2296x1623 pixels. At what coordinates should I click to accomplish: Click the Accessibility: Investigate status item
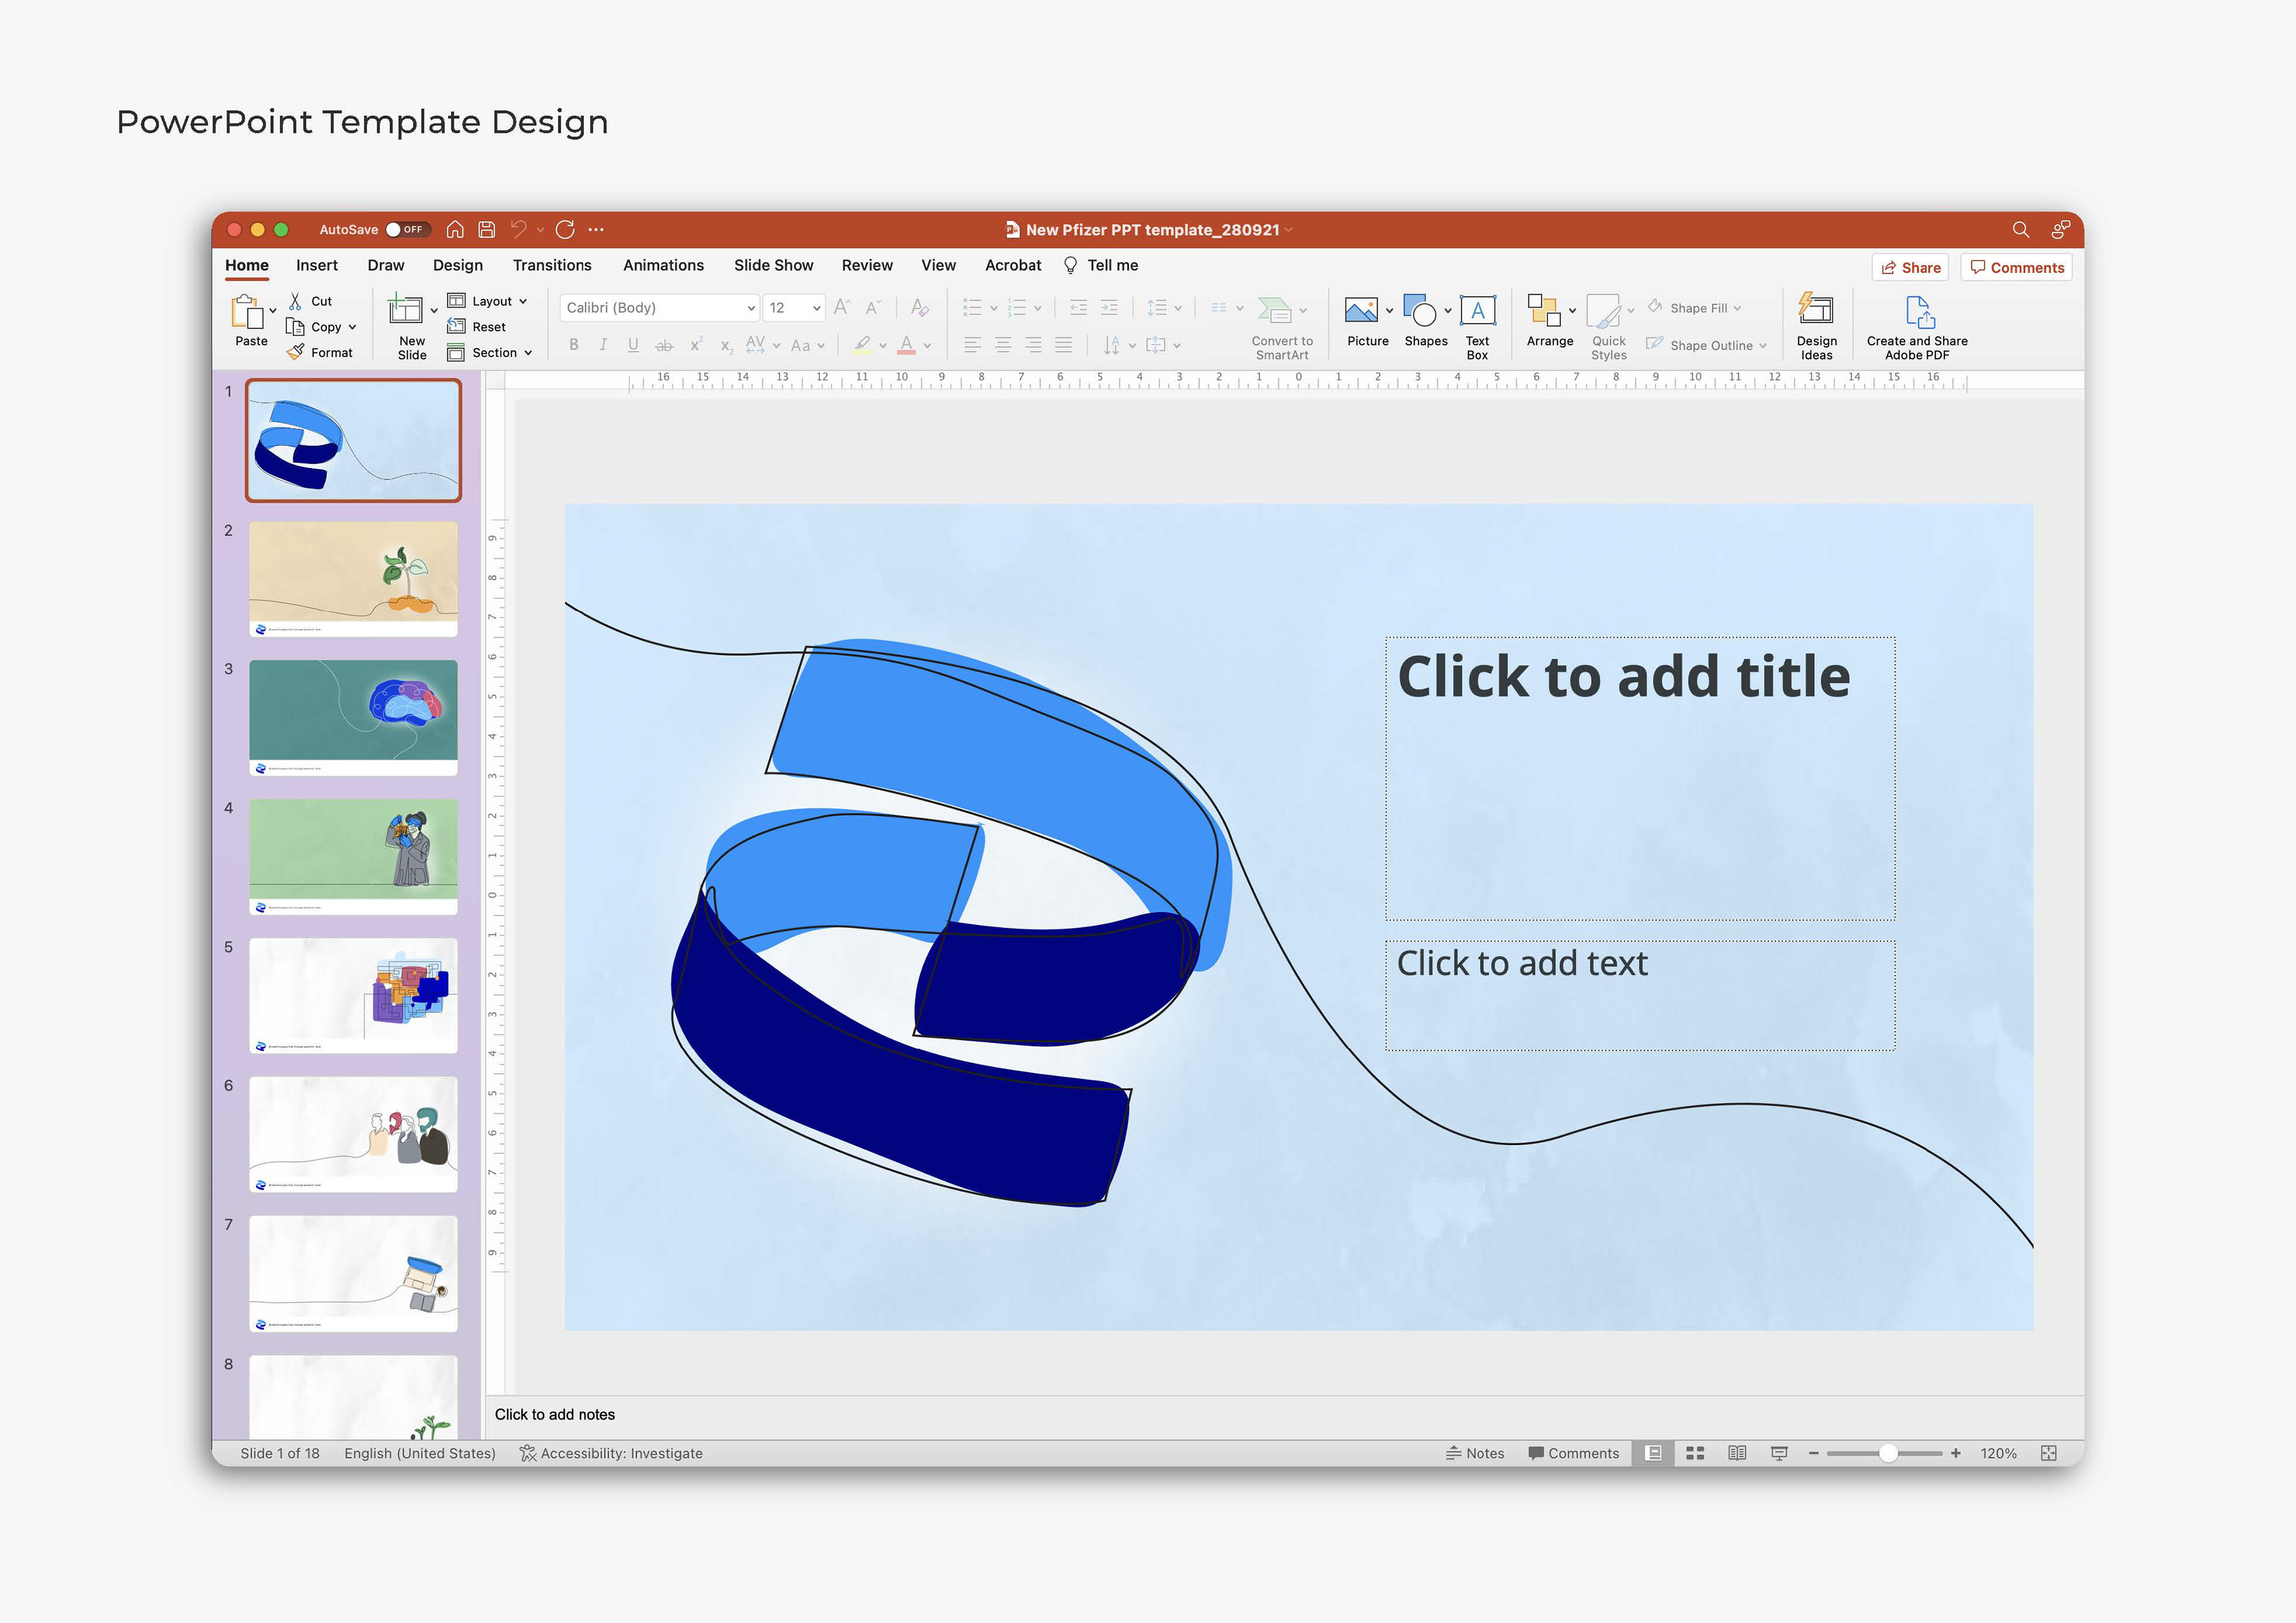(x=611, y=1453)
